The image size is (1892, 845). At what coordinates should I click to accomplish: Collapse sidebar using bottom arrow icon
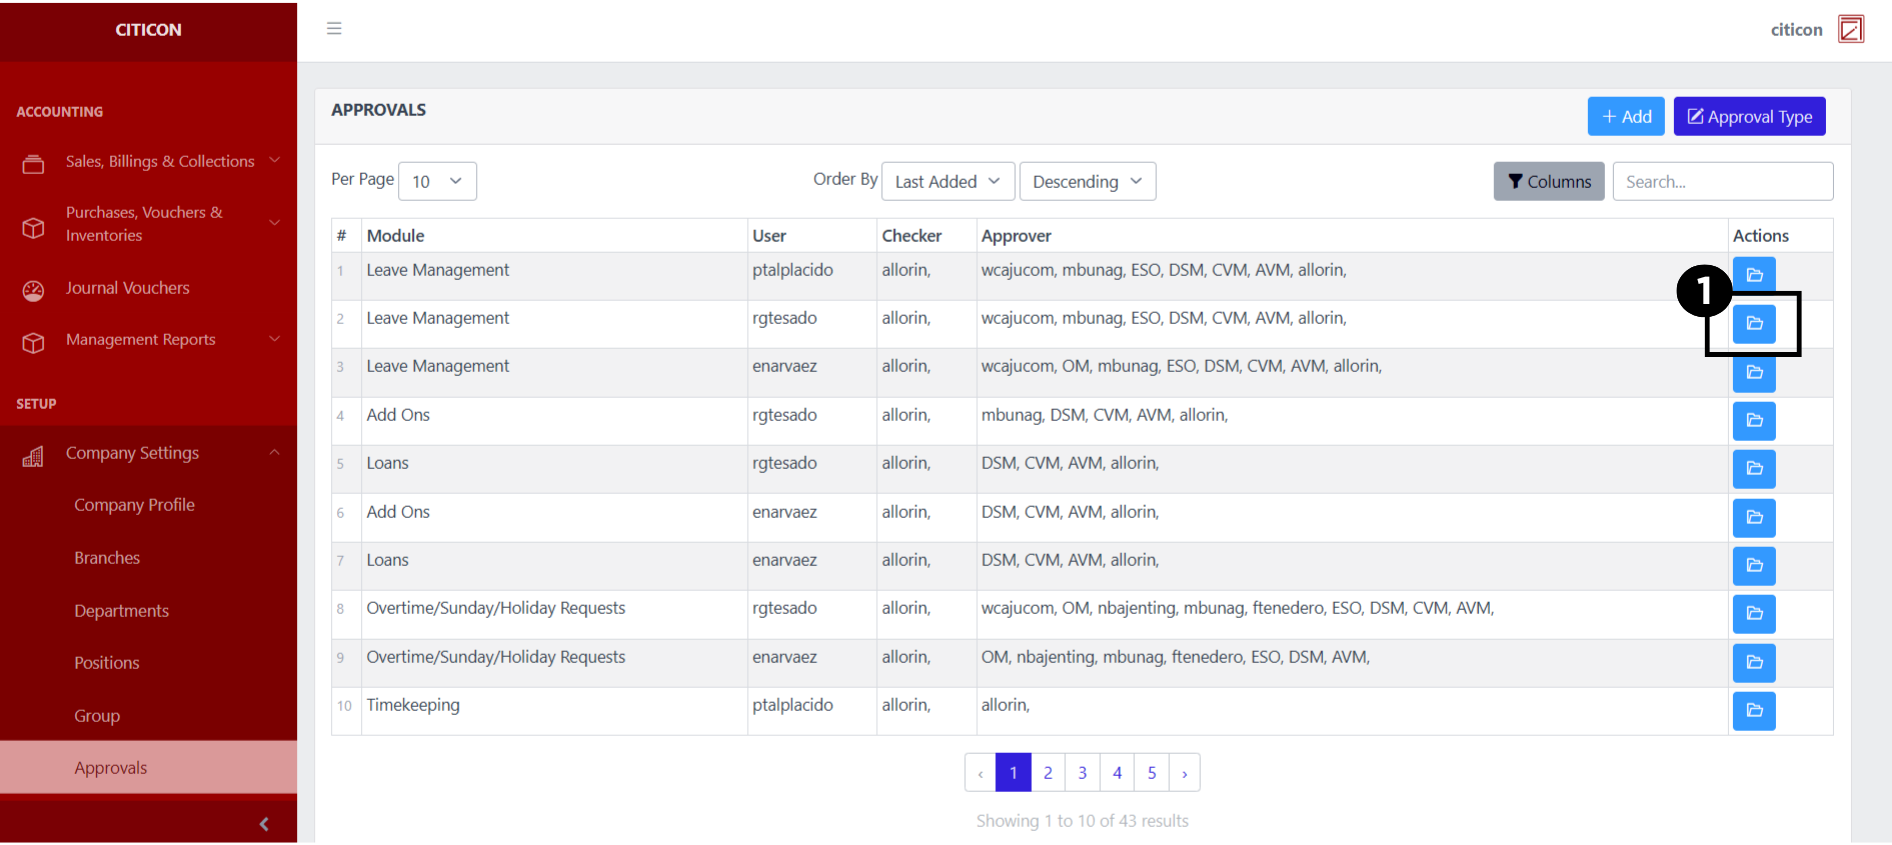tap(264, 824)
